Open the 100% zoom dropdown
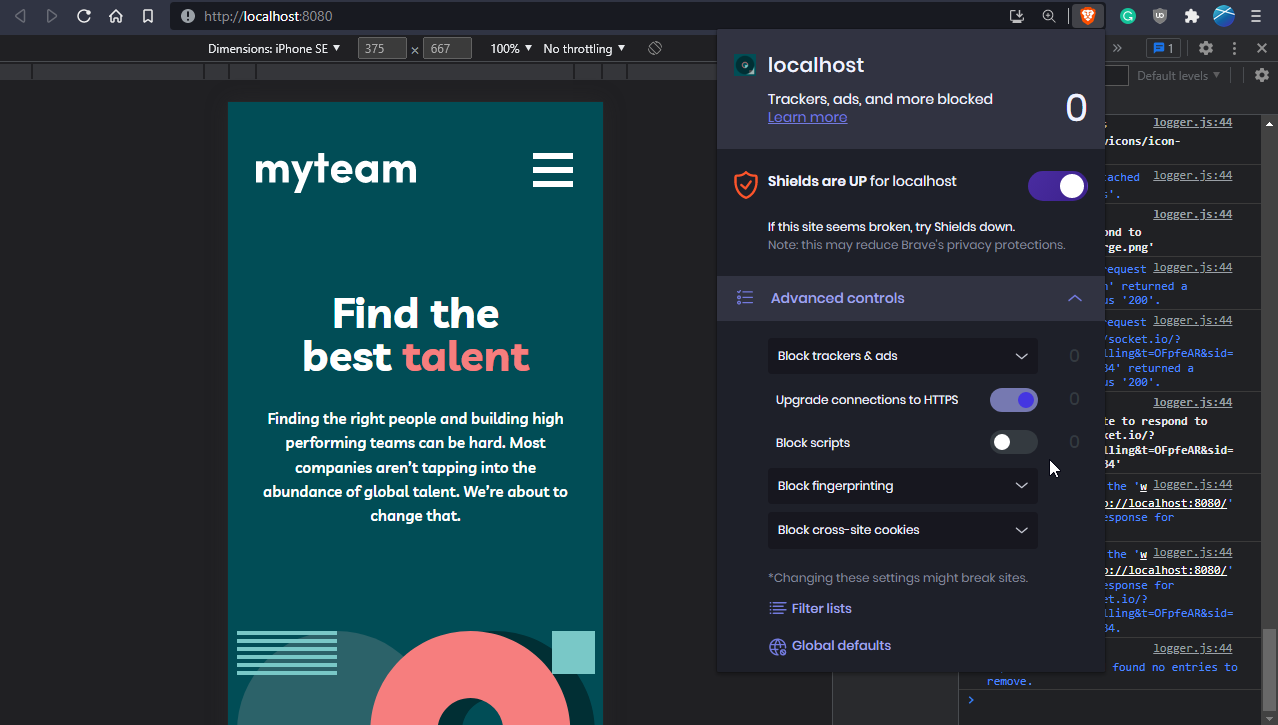The image size is (1278, 725). [x=511, y=48]
